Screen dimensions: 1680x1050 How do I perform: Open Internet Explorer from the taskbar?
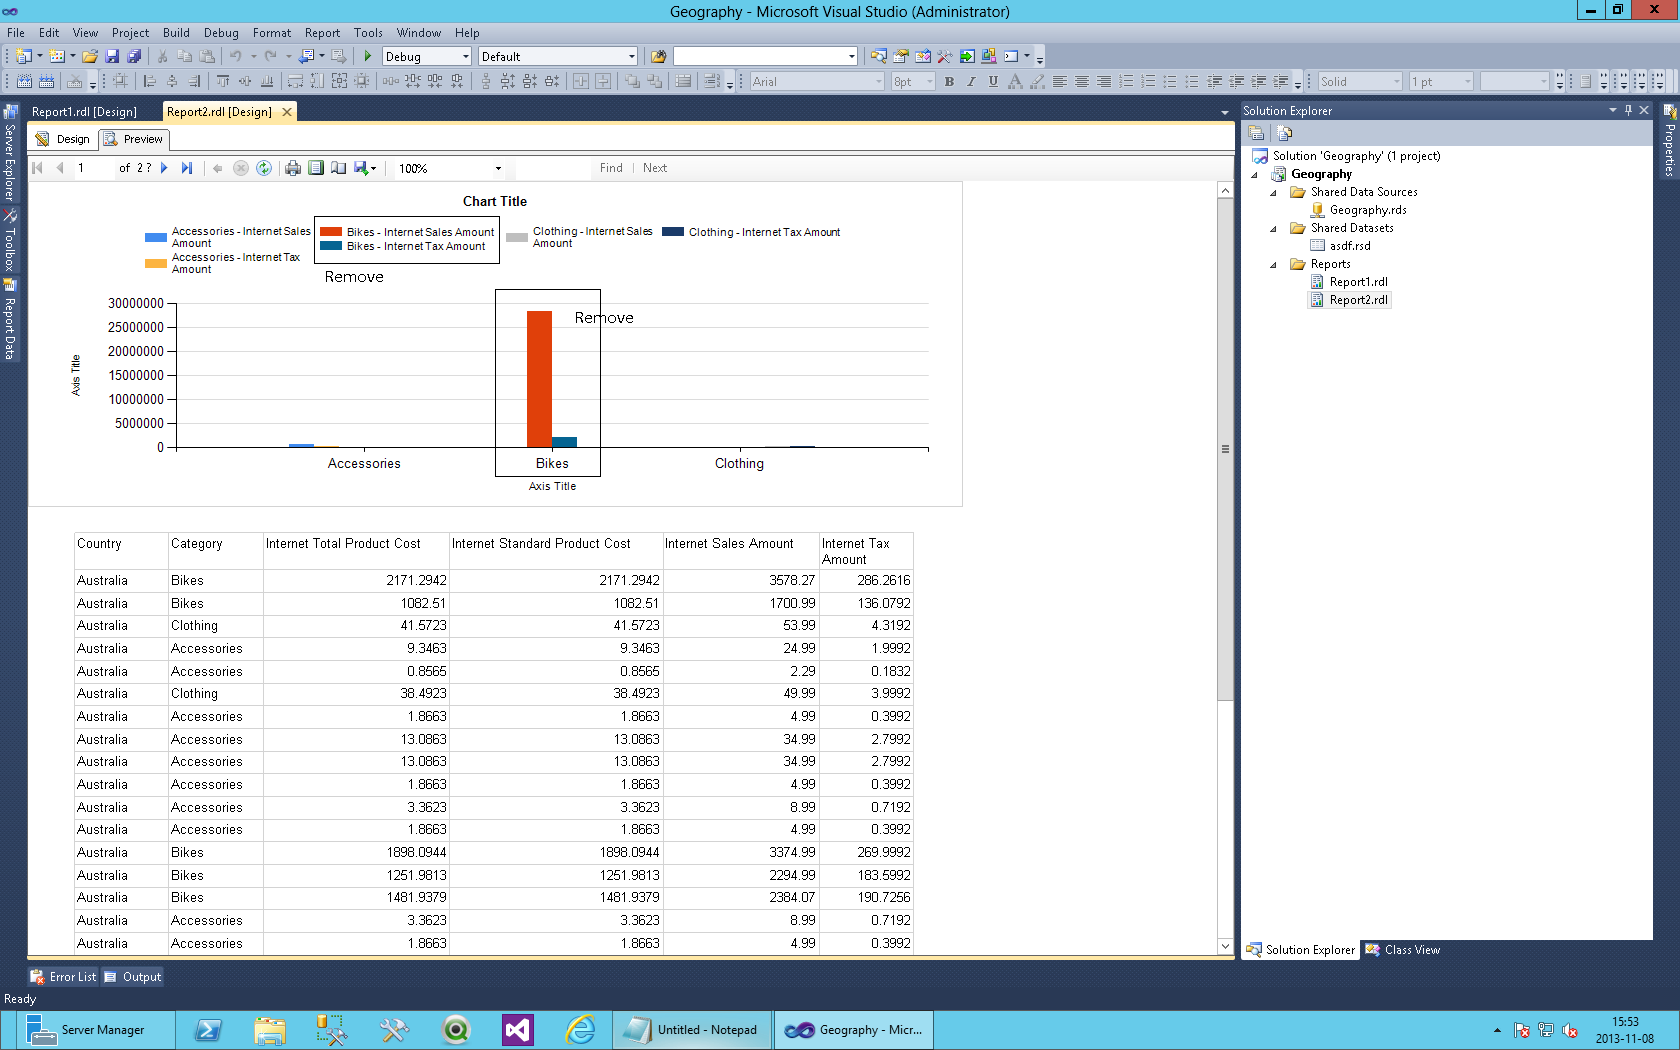click(x=580, y=1030)
